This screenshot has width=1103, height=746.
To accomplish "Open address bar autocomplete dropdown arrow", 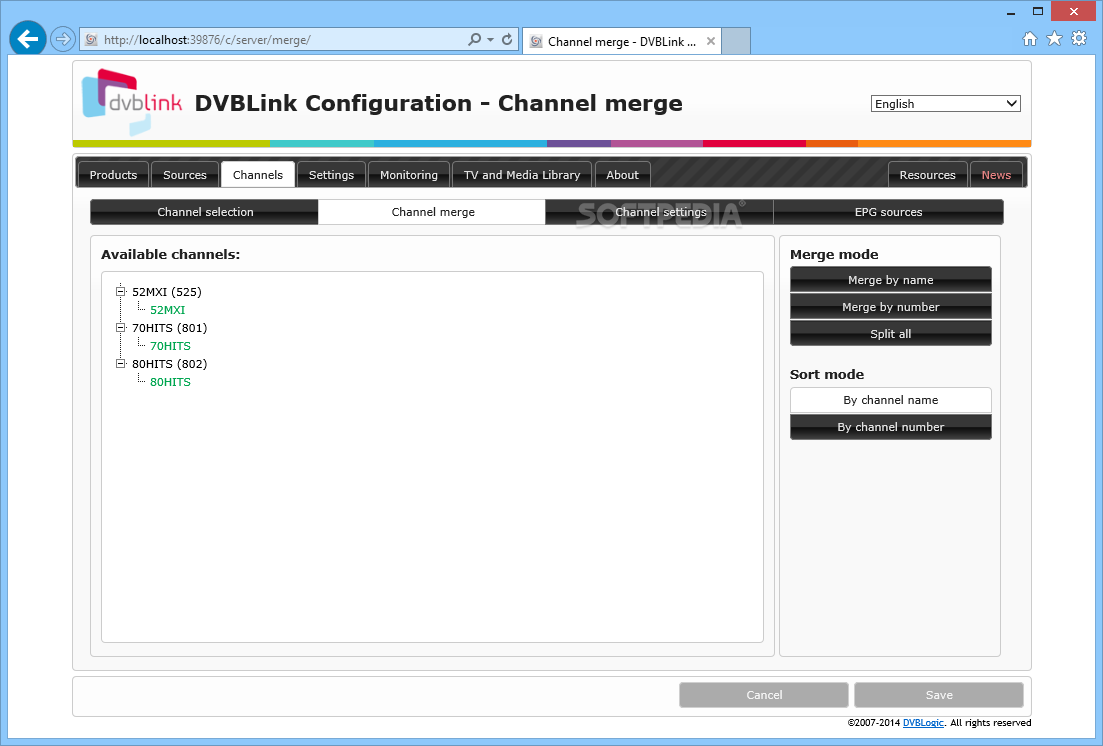I will coord(490,40).
